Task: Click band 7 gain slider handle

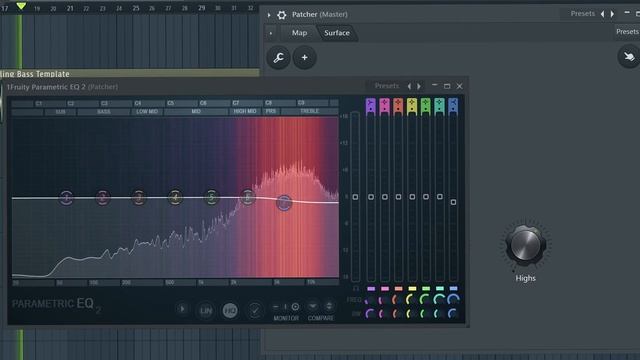Action: 453,202
